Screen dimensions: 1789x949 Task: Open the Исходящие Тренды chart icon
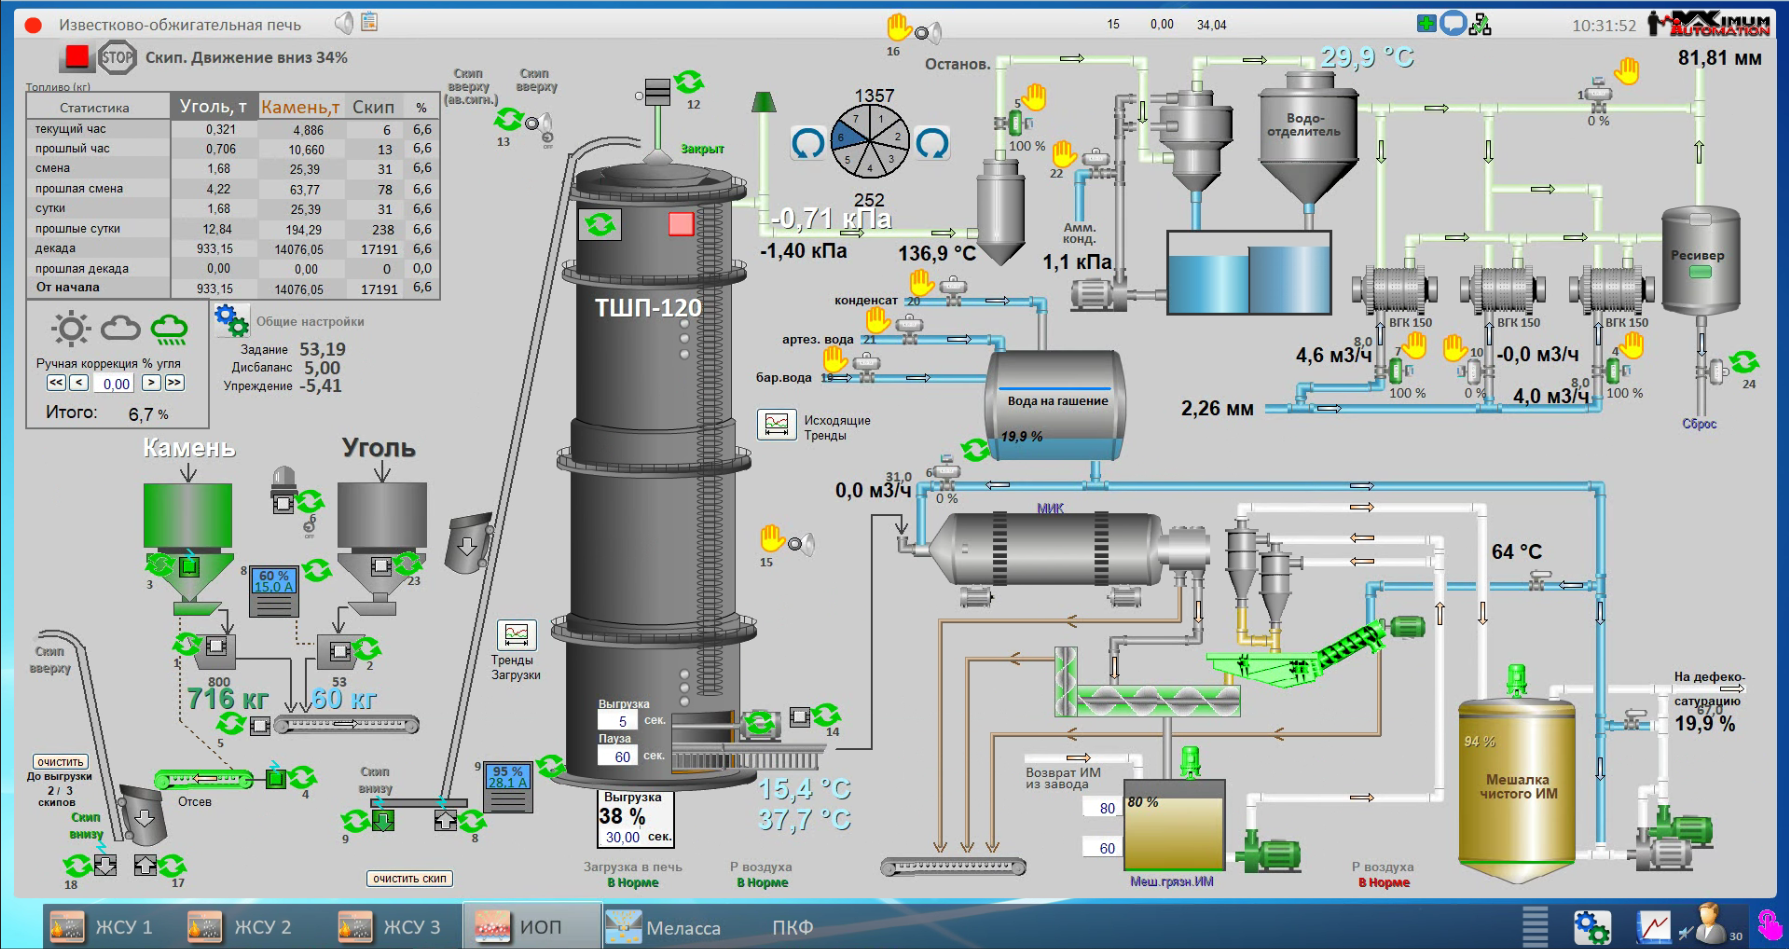[x=776, y=425]
